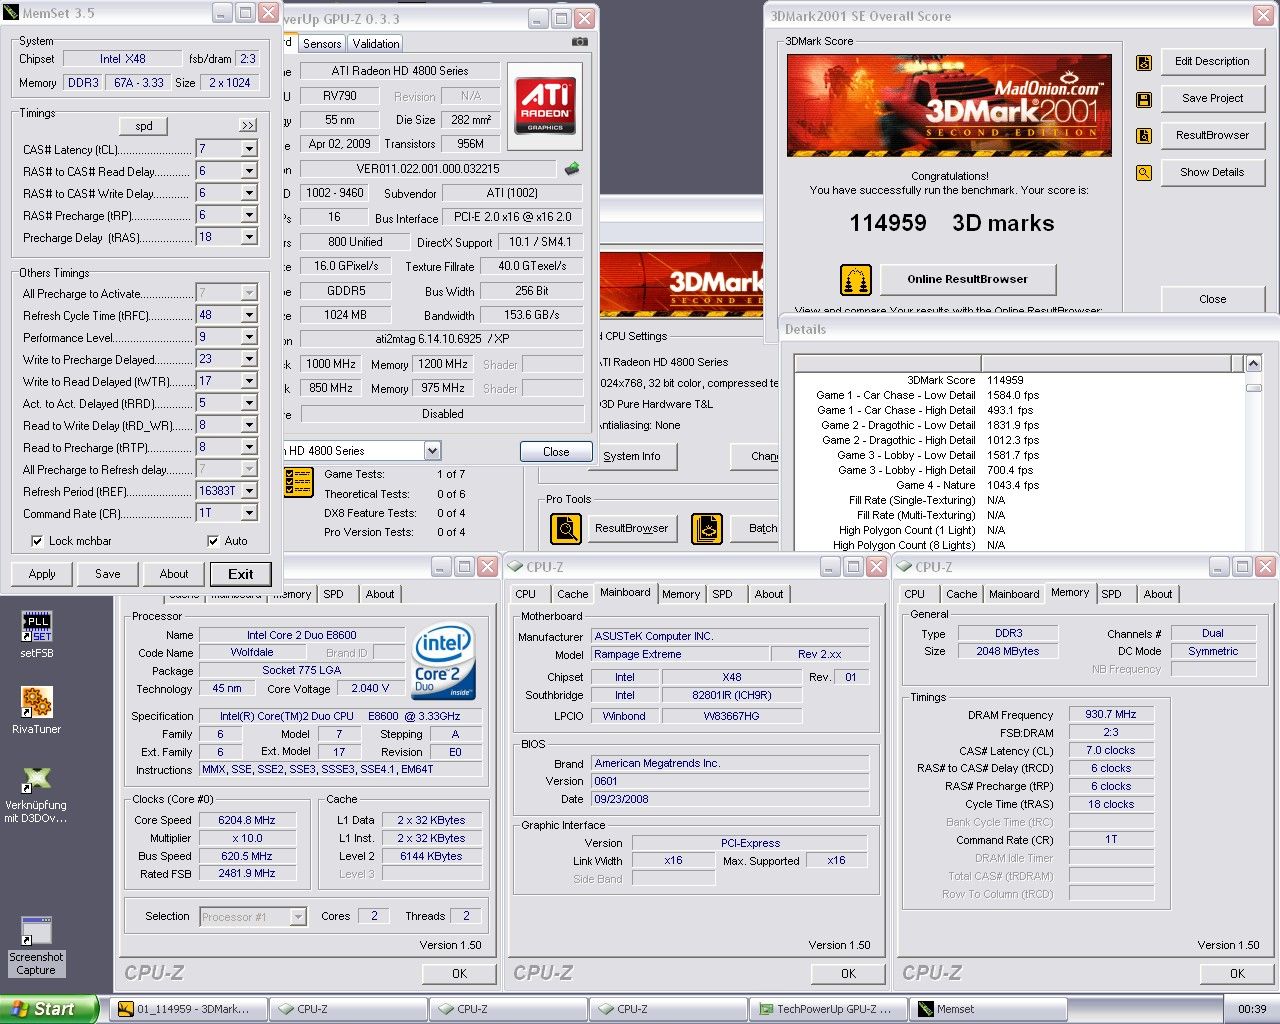
Task: Open the setFSB desktop shortcut
Action: click(36, 627)
